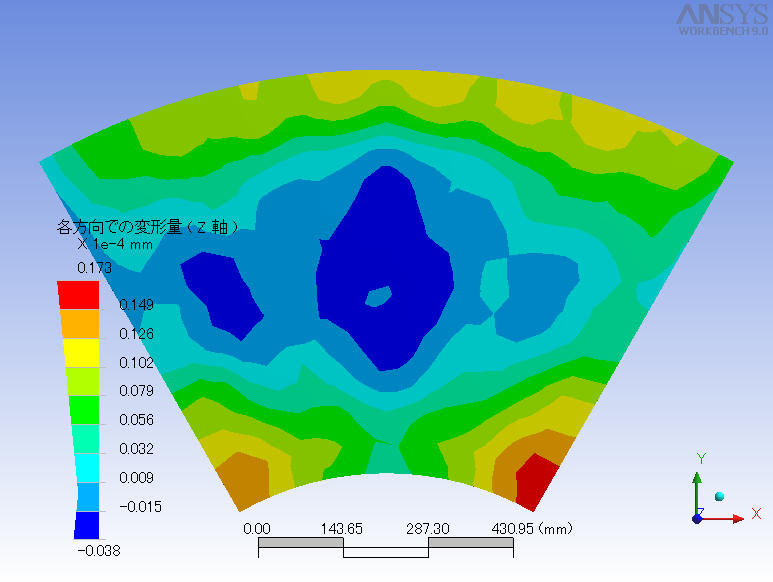Click the red maximum deformation region

[536, 482]
